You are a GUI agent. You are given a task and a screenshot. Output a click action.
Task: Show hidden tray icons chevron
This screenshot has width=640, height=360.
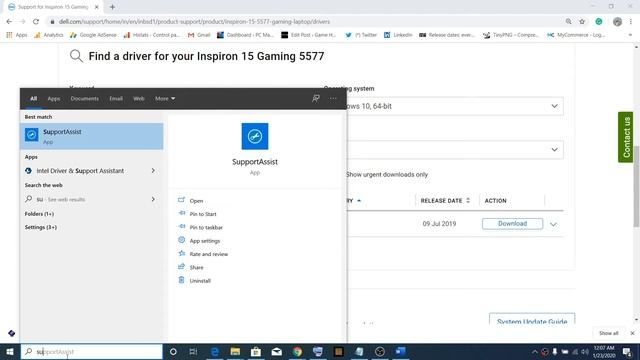[x=535, y=351]
